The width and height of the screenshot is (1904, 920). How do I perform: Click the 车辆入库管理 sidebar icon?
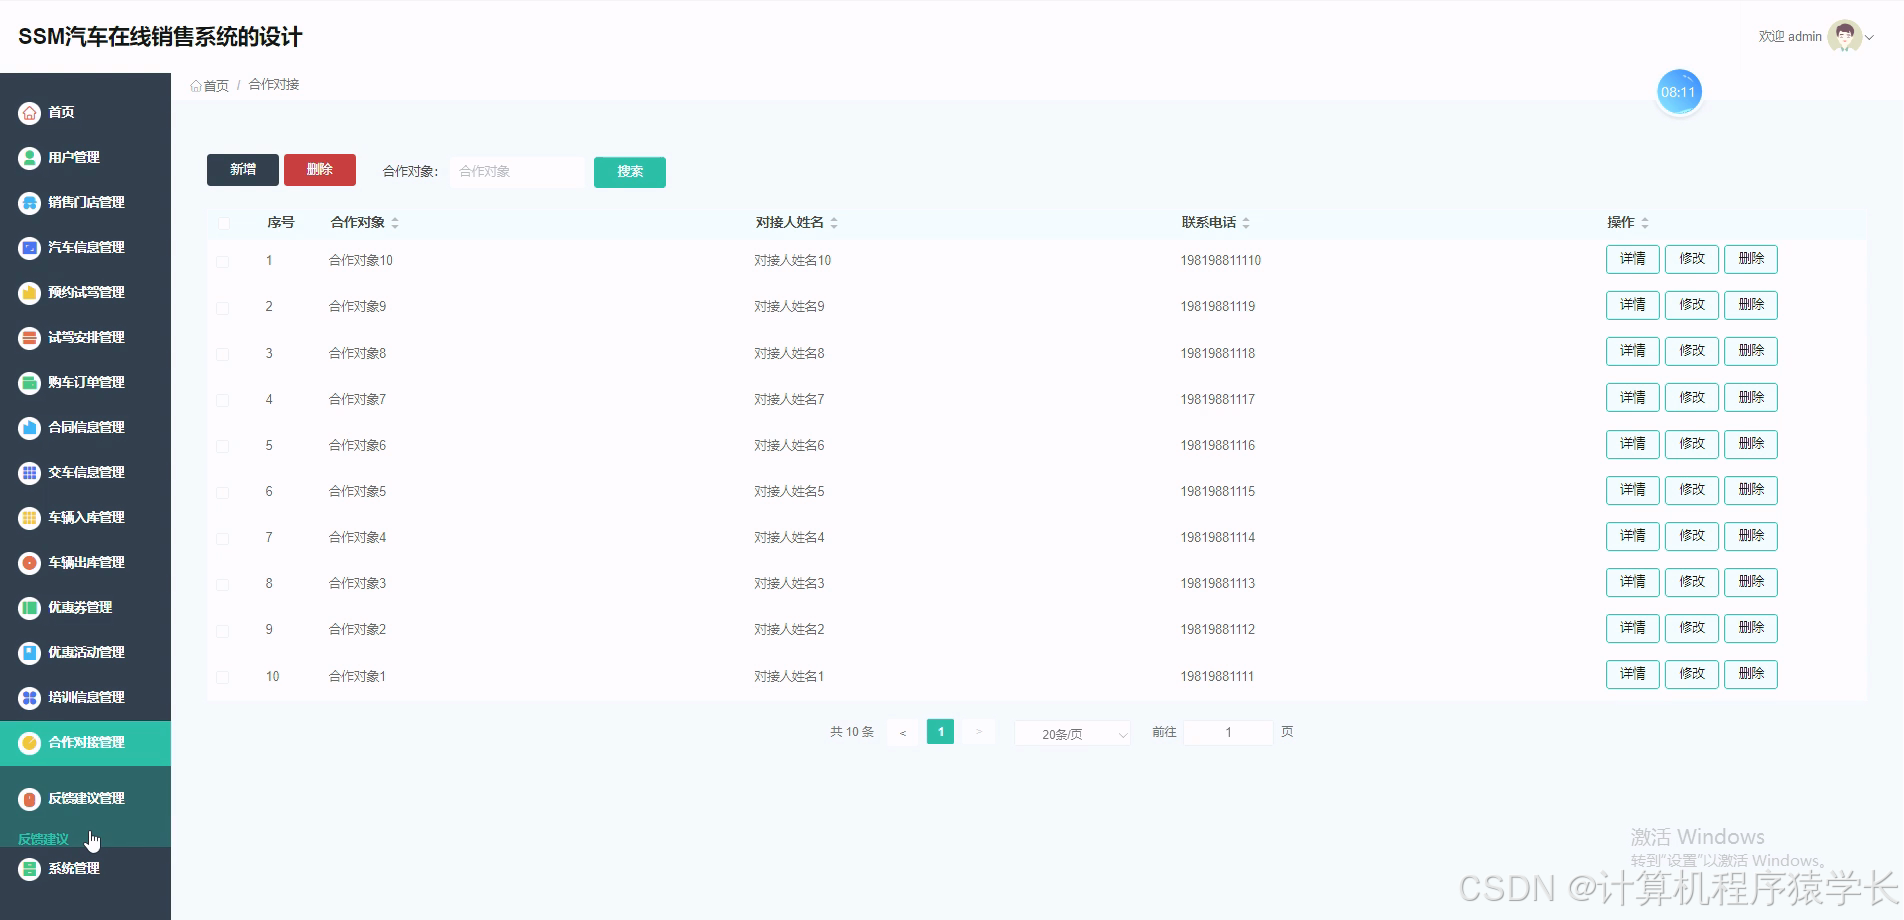(29, 518)
